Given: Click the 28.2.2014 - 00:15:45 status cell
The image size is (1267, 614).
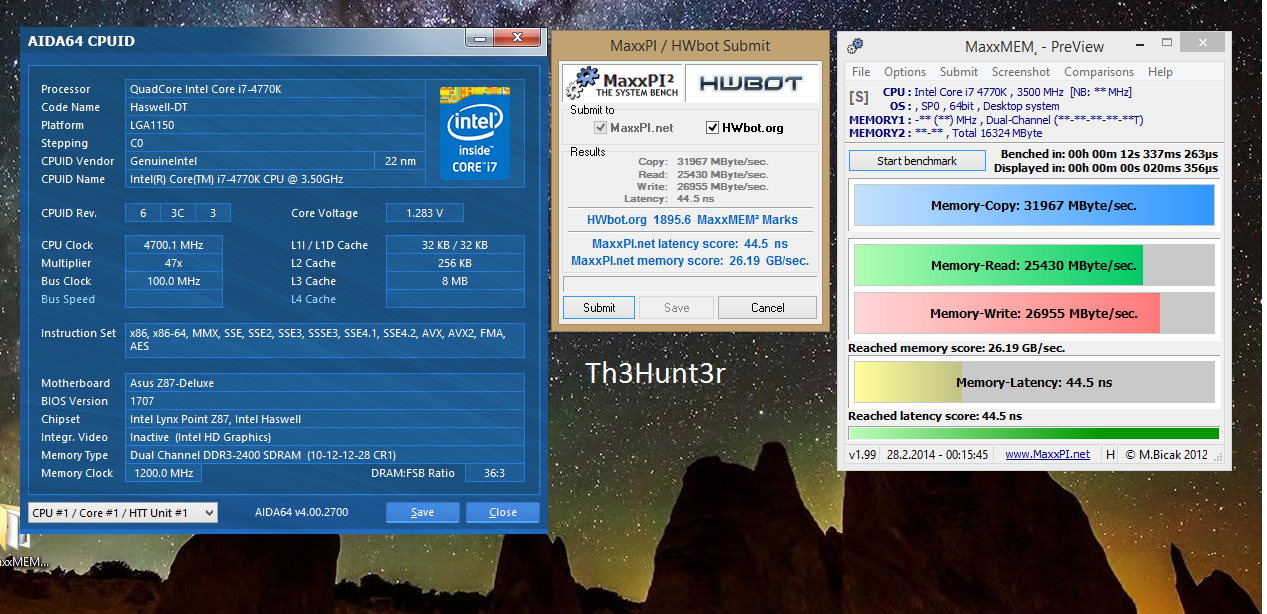Looking at the screenshot, I should point(937,454).
